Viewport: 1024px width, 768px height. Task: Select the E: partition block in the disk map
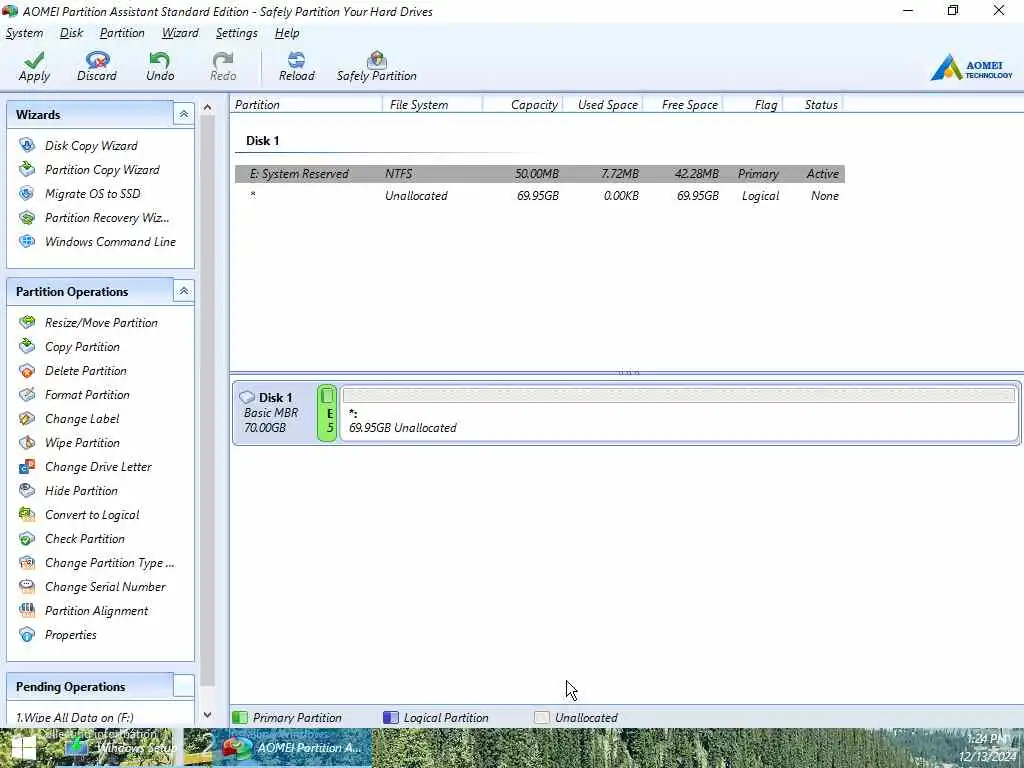point(327,413)
